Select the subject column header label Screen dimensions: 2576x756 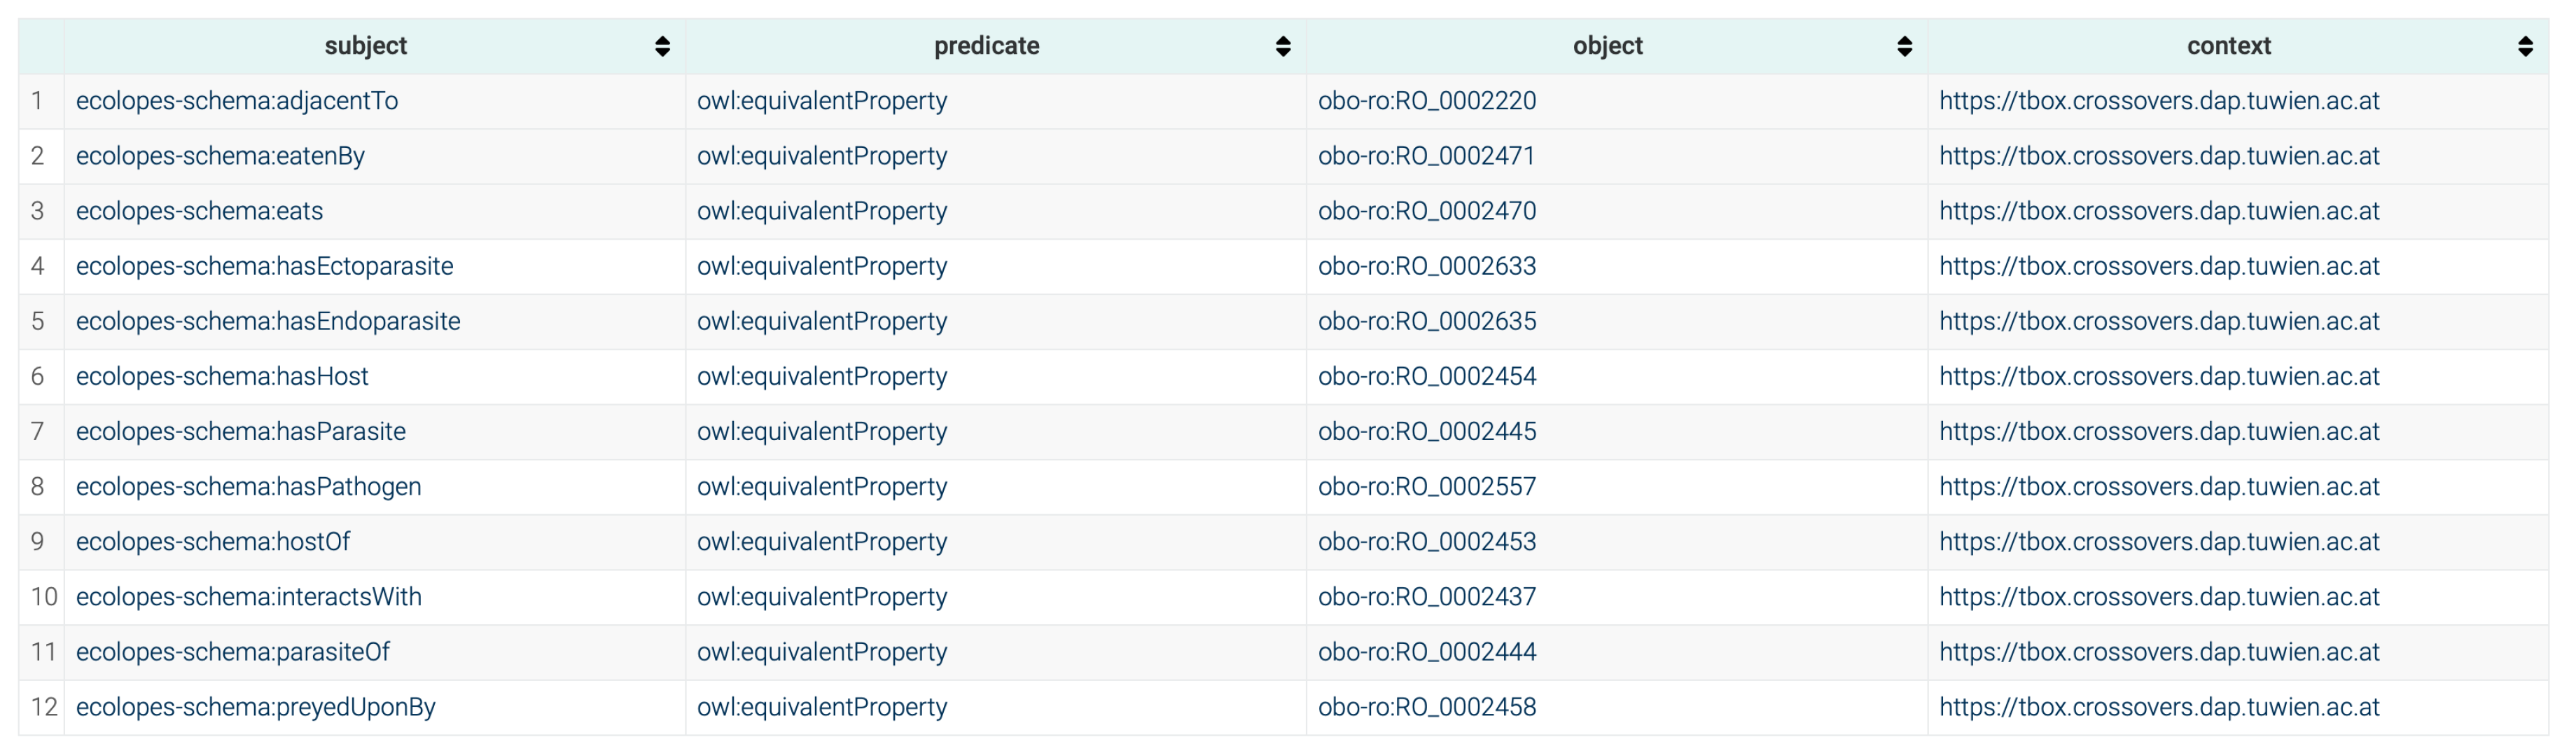click(x=365, y=46)
